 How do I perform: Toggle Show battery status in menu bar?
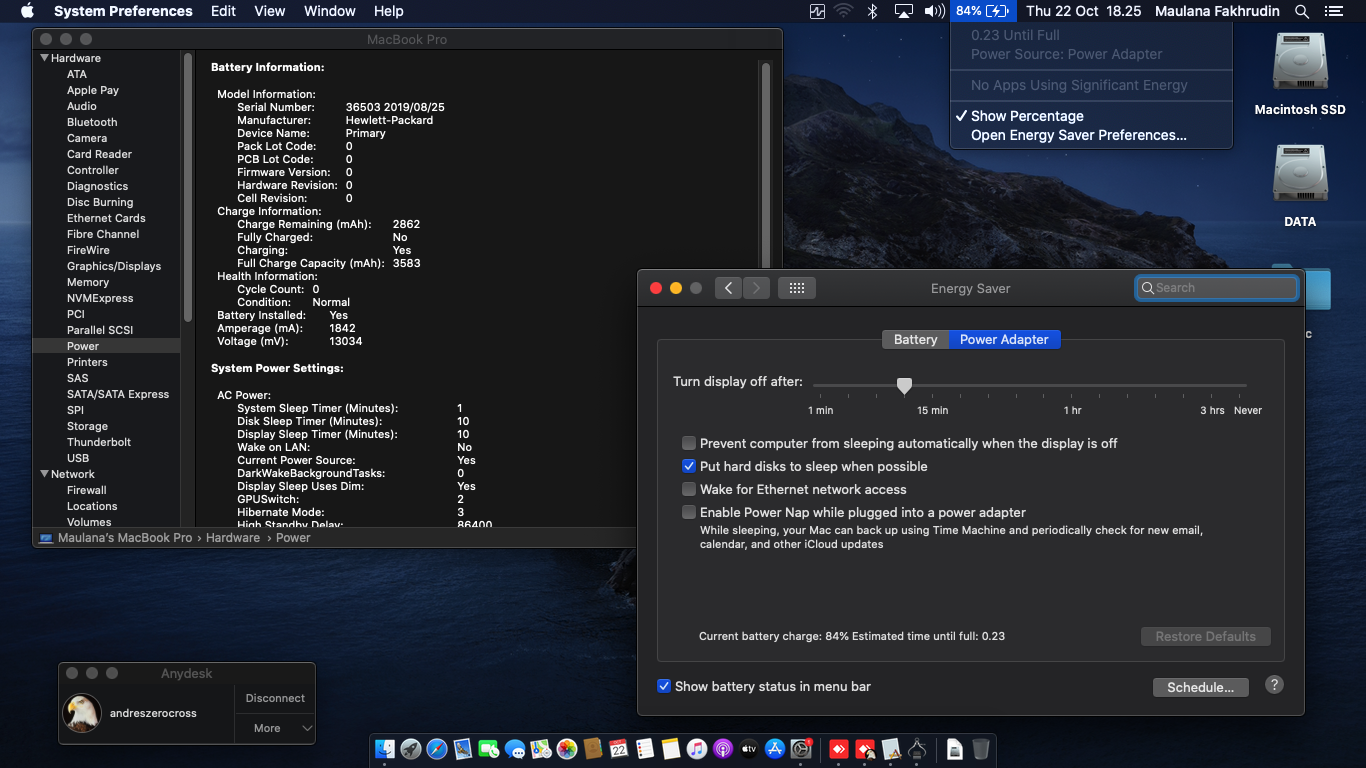664,686
